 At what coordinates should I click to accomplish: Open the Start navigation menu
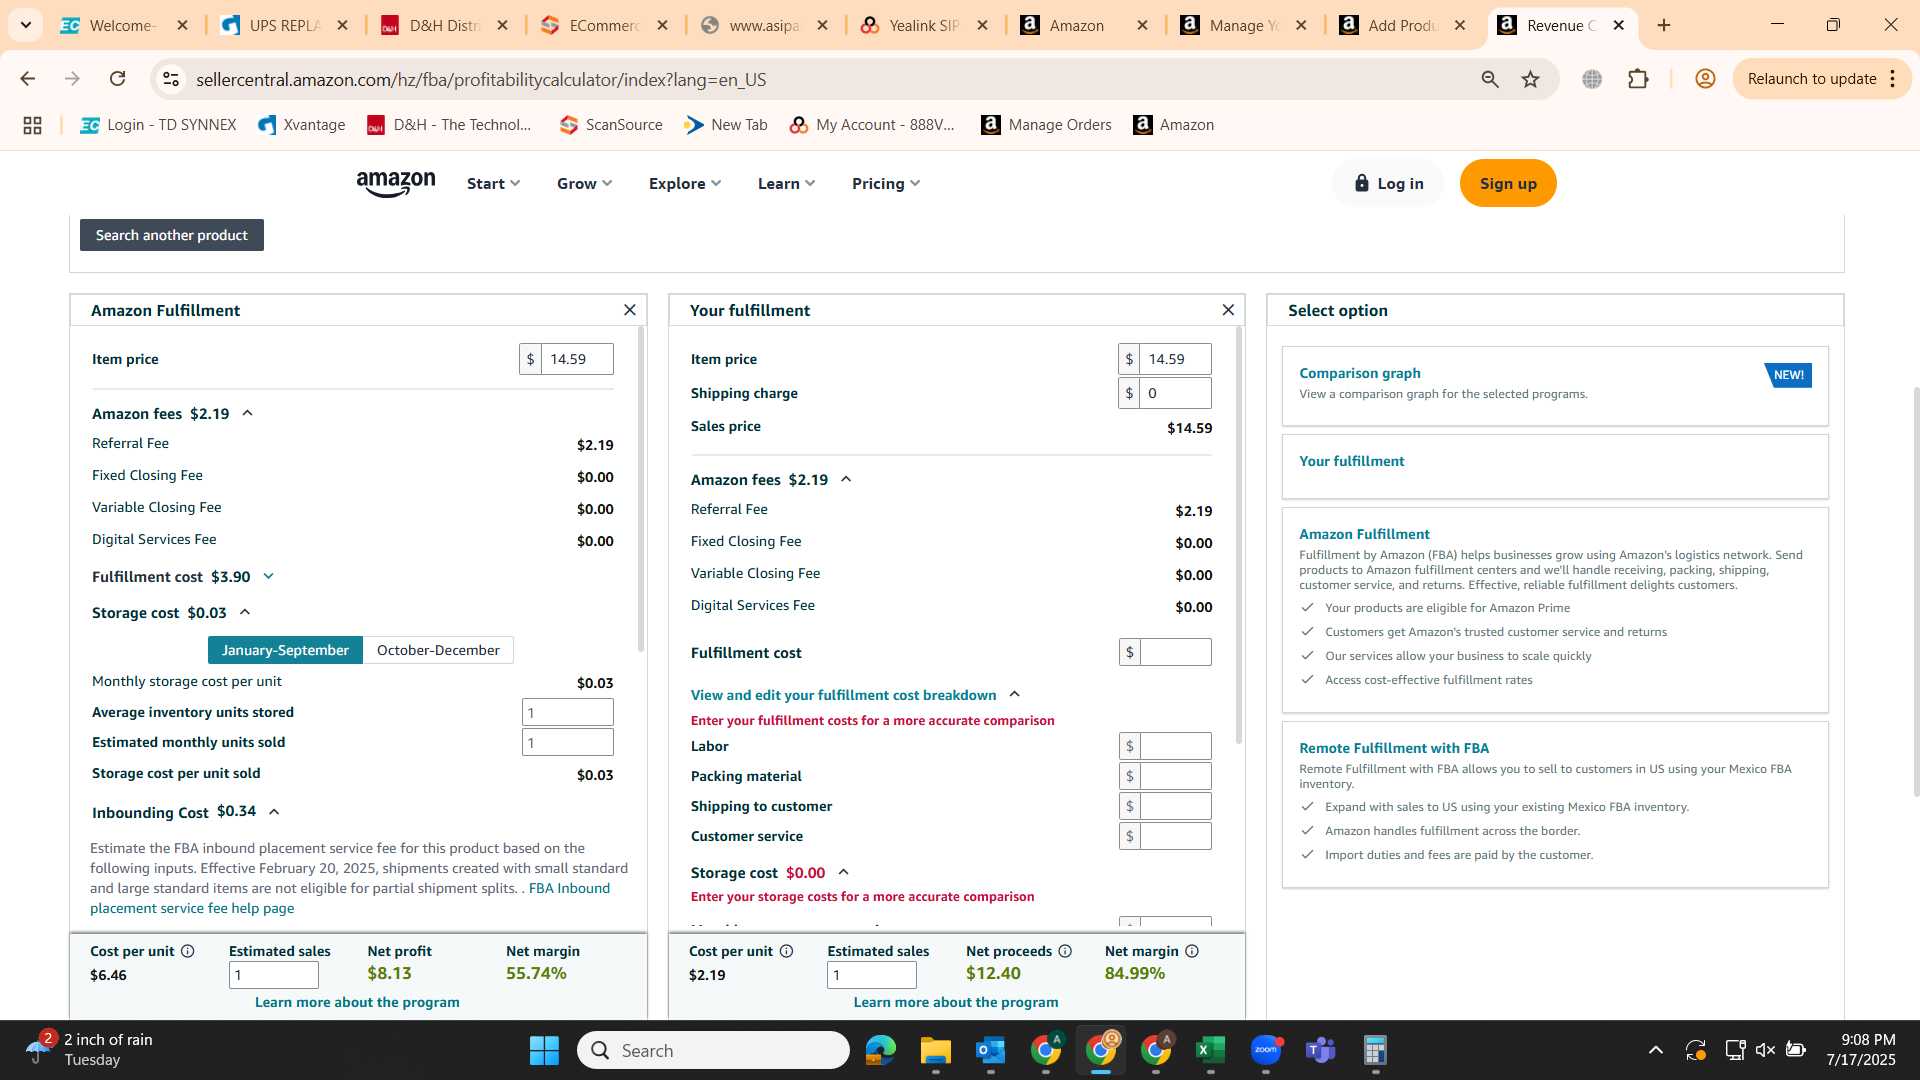tap(493, 183)
